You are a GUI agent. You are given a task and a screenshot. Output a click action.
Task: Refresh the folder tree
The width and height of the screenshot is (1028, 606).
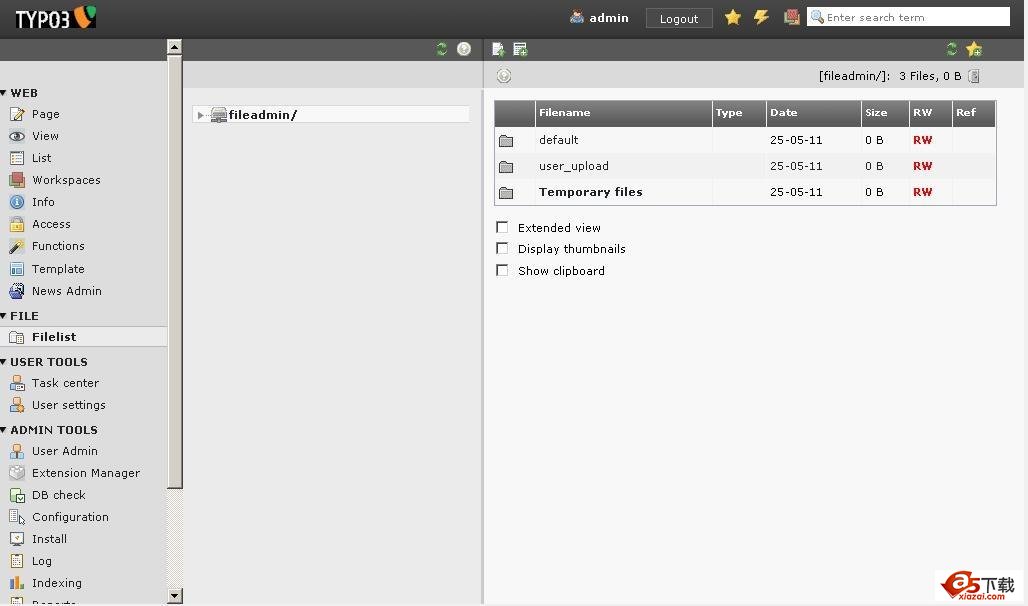(441, 49)
